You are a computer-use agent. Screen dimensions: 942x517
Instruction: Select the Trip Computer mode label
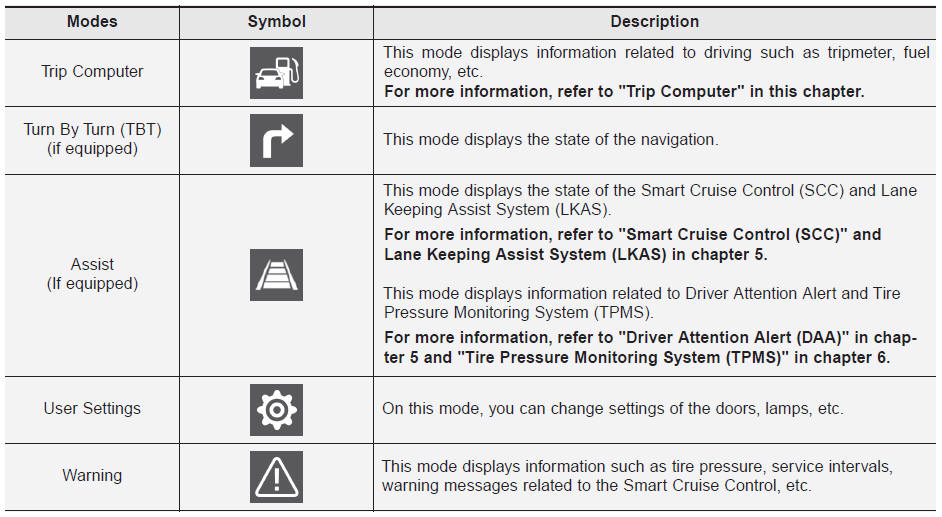pyautogui.click(x=92, y=72)
